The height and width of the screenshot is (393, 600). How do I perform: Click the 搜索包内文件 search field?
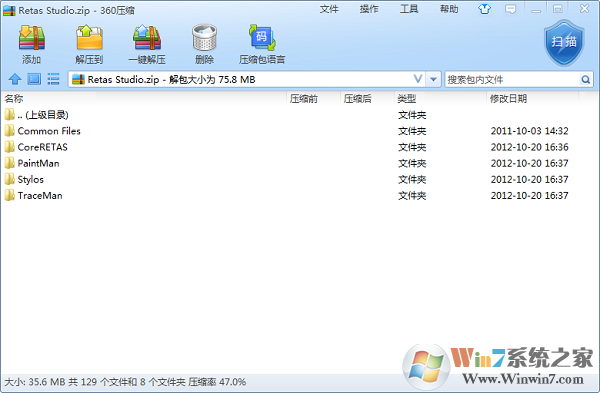point(512,80)
